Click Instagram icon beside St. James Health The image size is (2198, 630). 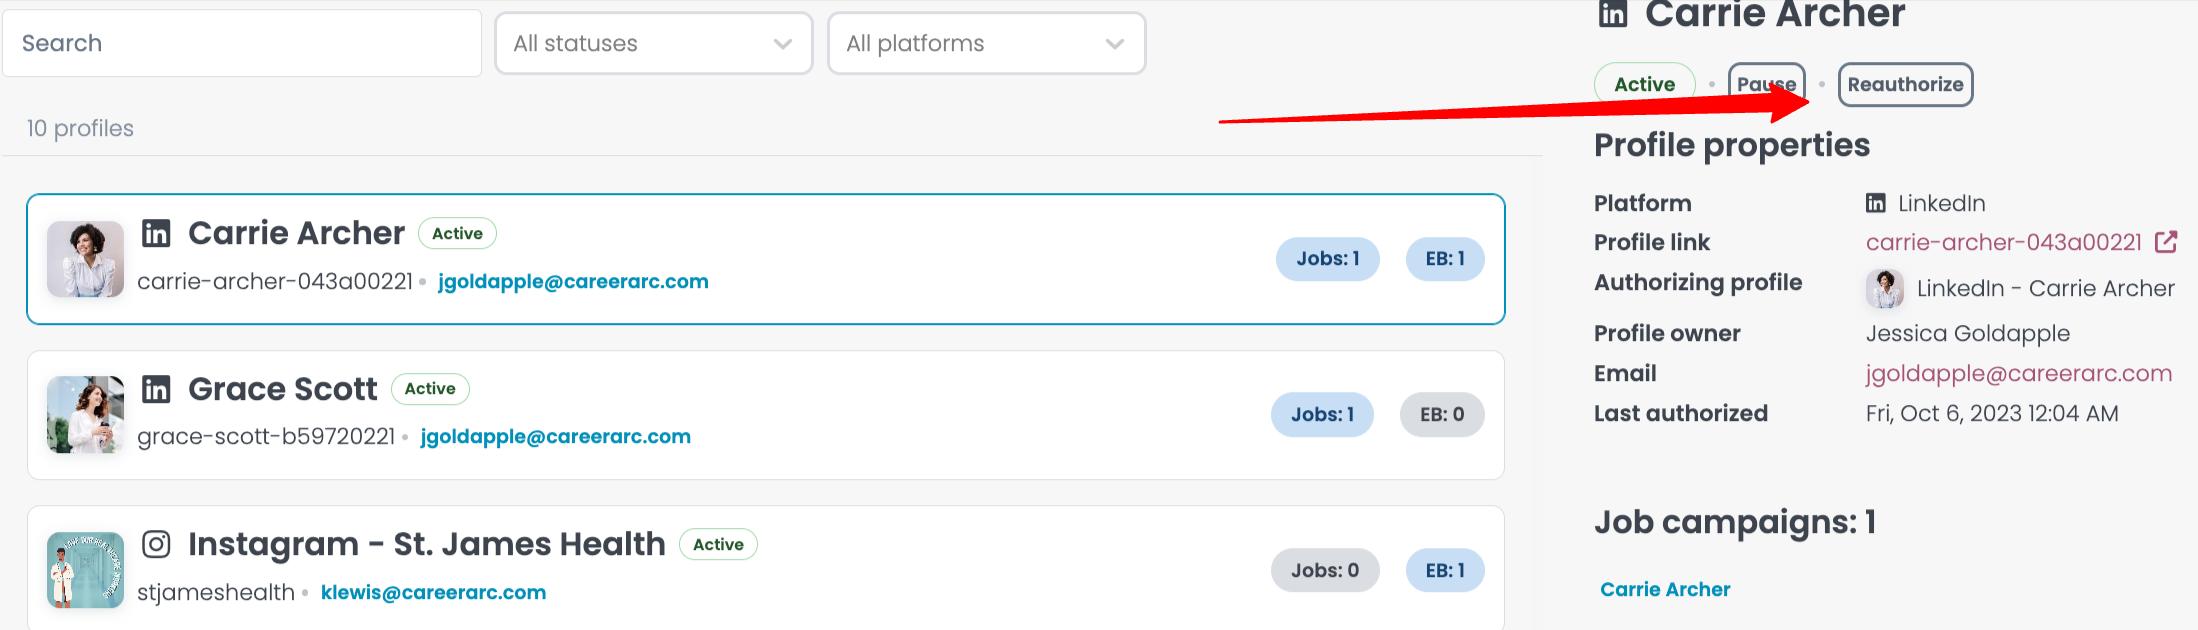(x=156, y=544)
